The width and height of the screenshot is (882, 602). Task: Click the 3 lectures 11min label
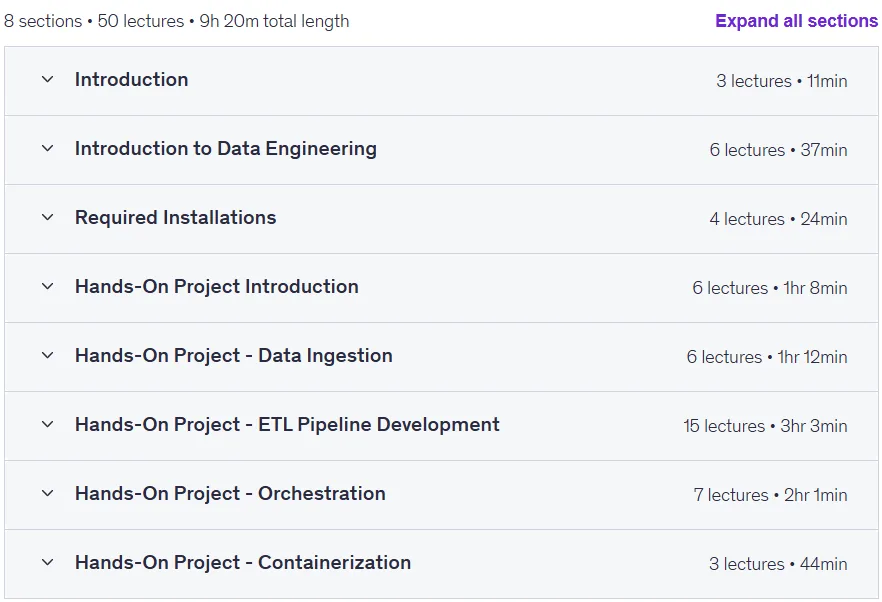pyautogui.click(x=781, y=81)
